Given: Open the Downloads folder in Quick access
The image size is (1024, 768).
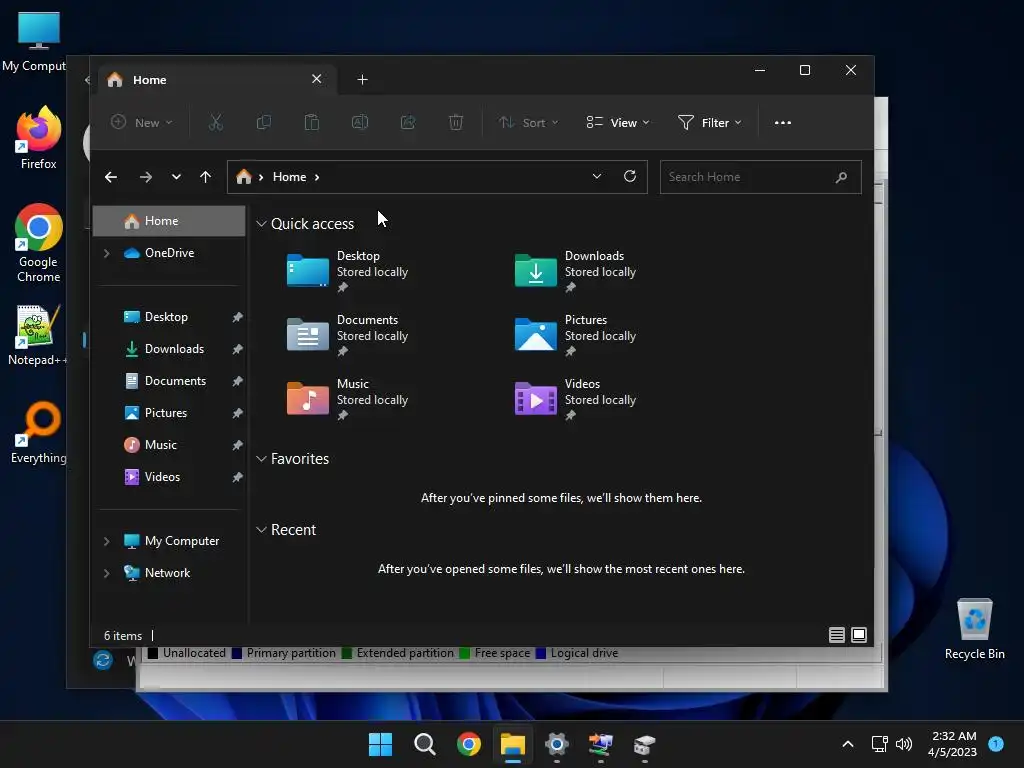Looking at the screenshot, I should 575,271.
